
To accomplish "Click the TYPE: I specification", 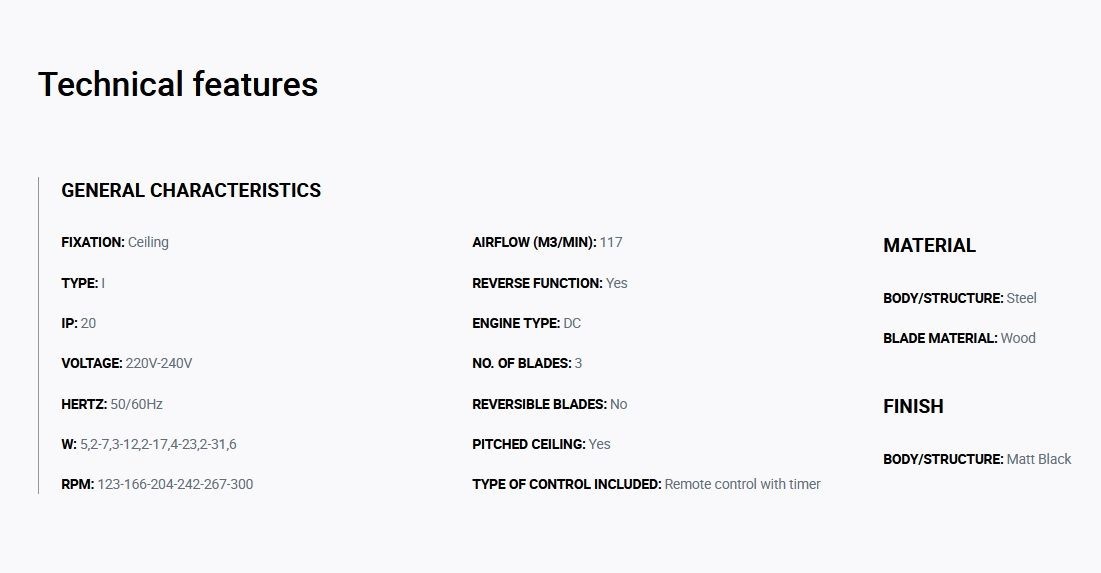I will click(83, 283).
